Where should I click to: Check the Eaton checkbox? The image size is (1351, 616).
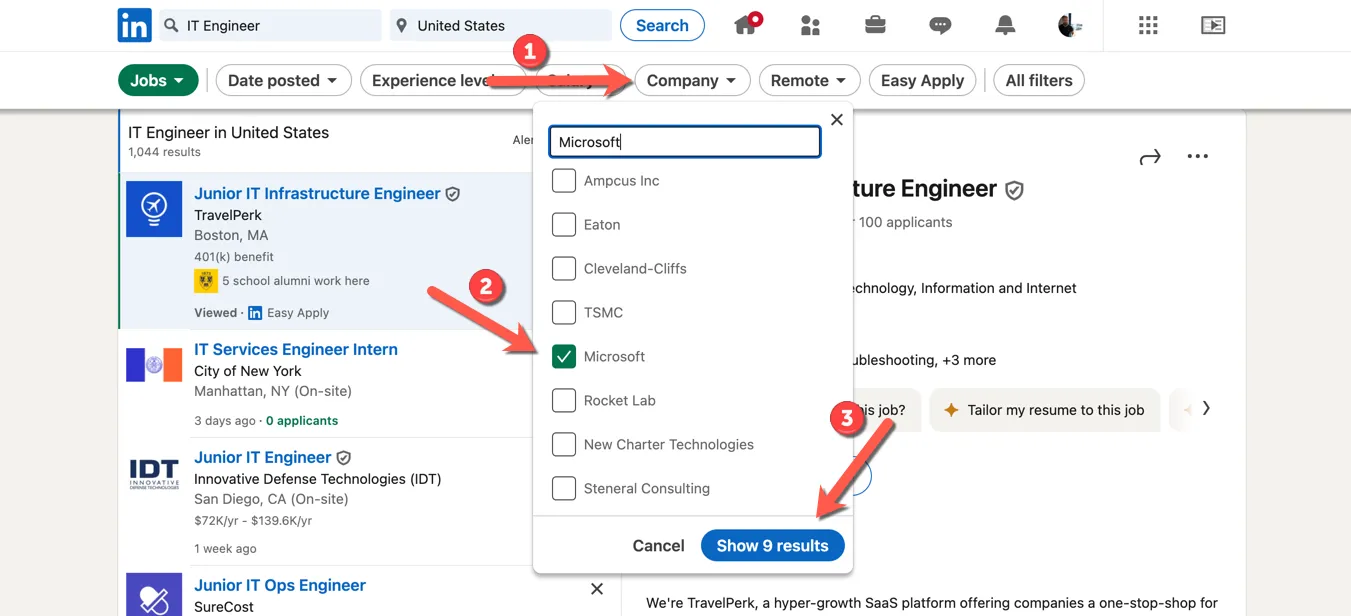[x=564, y=224]
